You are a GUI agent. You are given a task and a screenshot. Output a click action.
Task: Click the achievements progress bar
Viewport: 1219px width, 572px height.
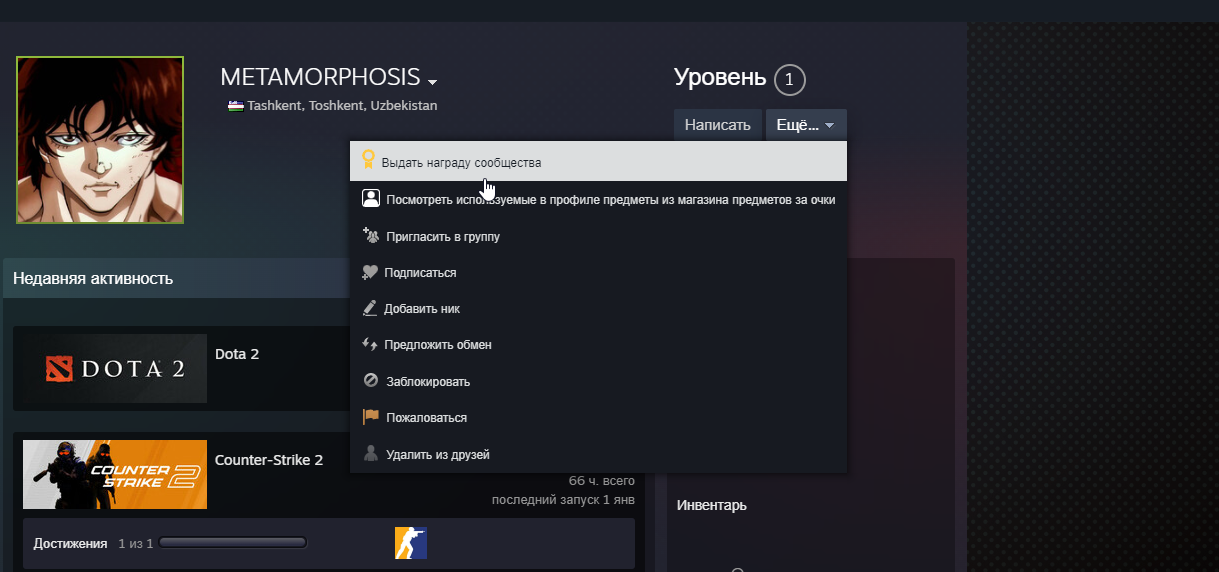point(232,543)
